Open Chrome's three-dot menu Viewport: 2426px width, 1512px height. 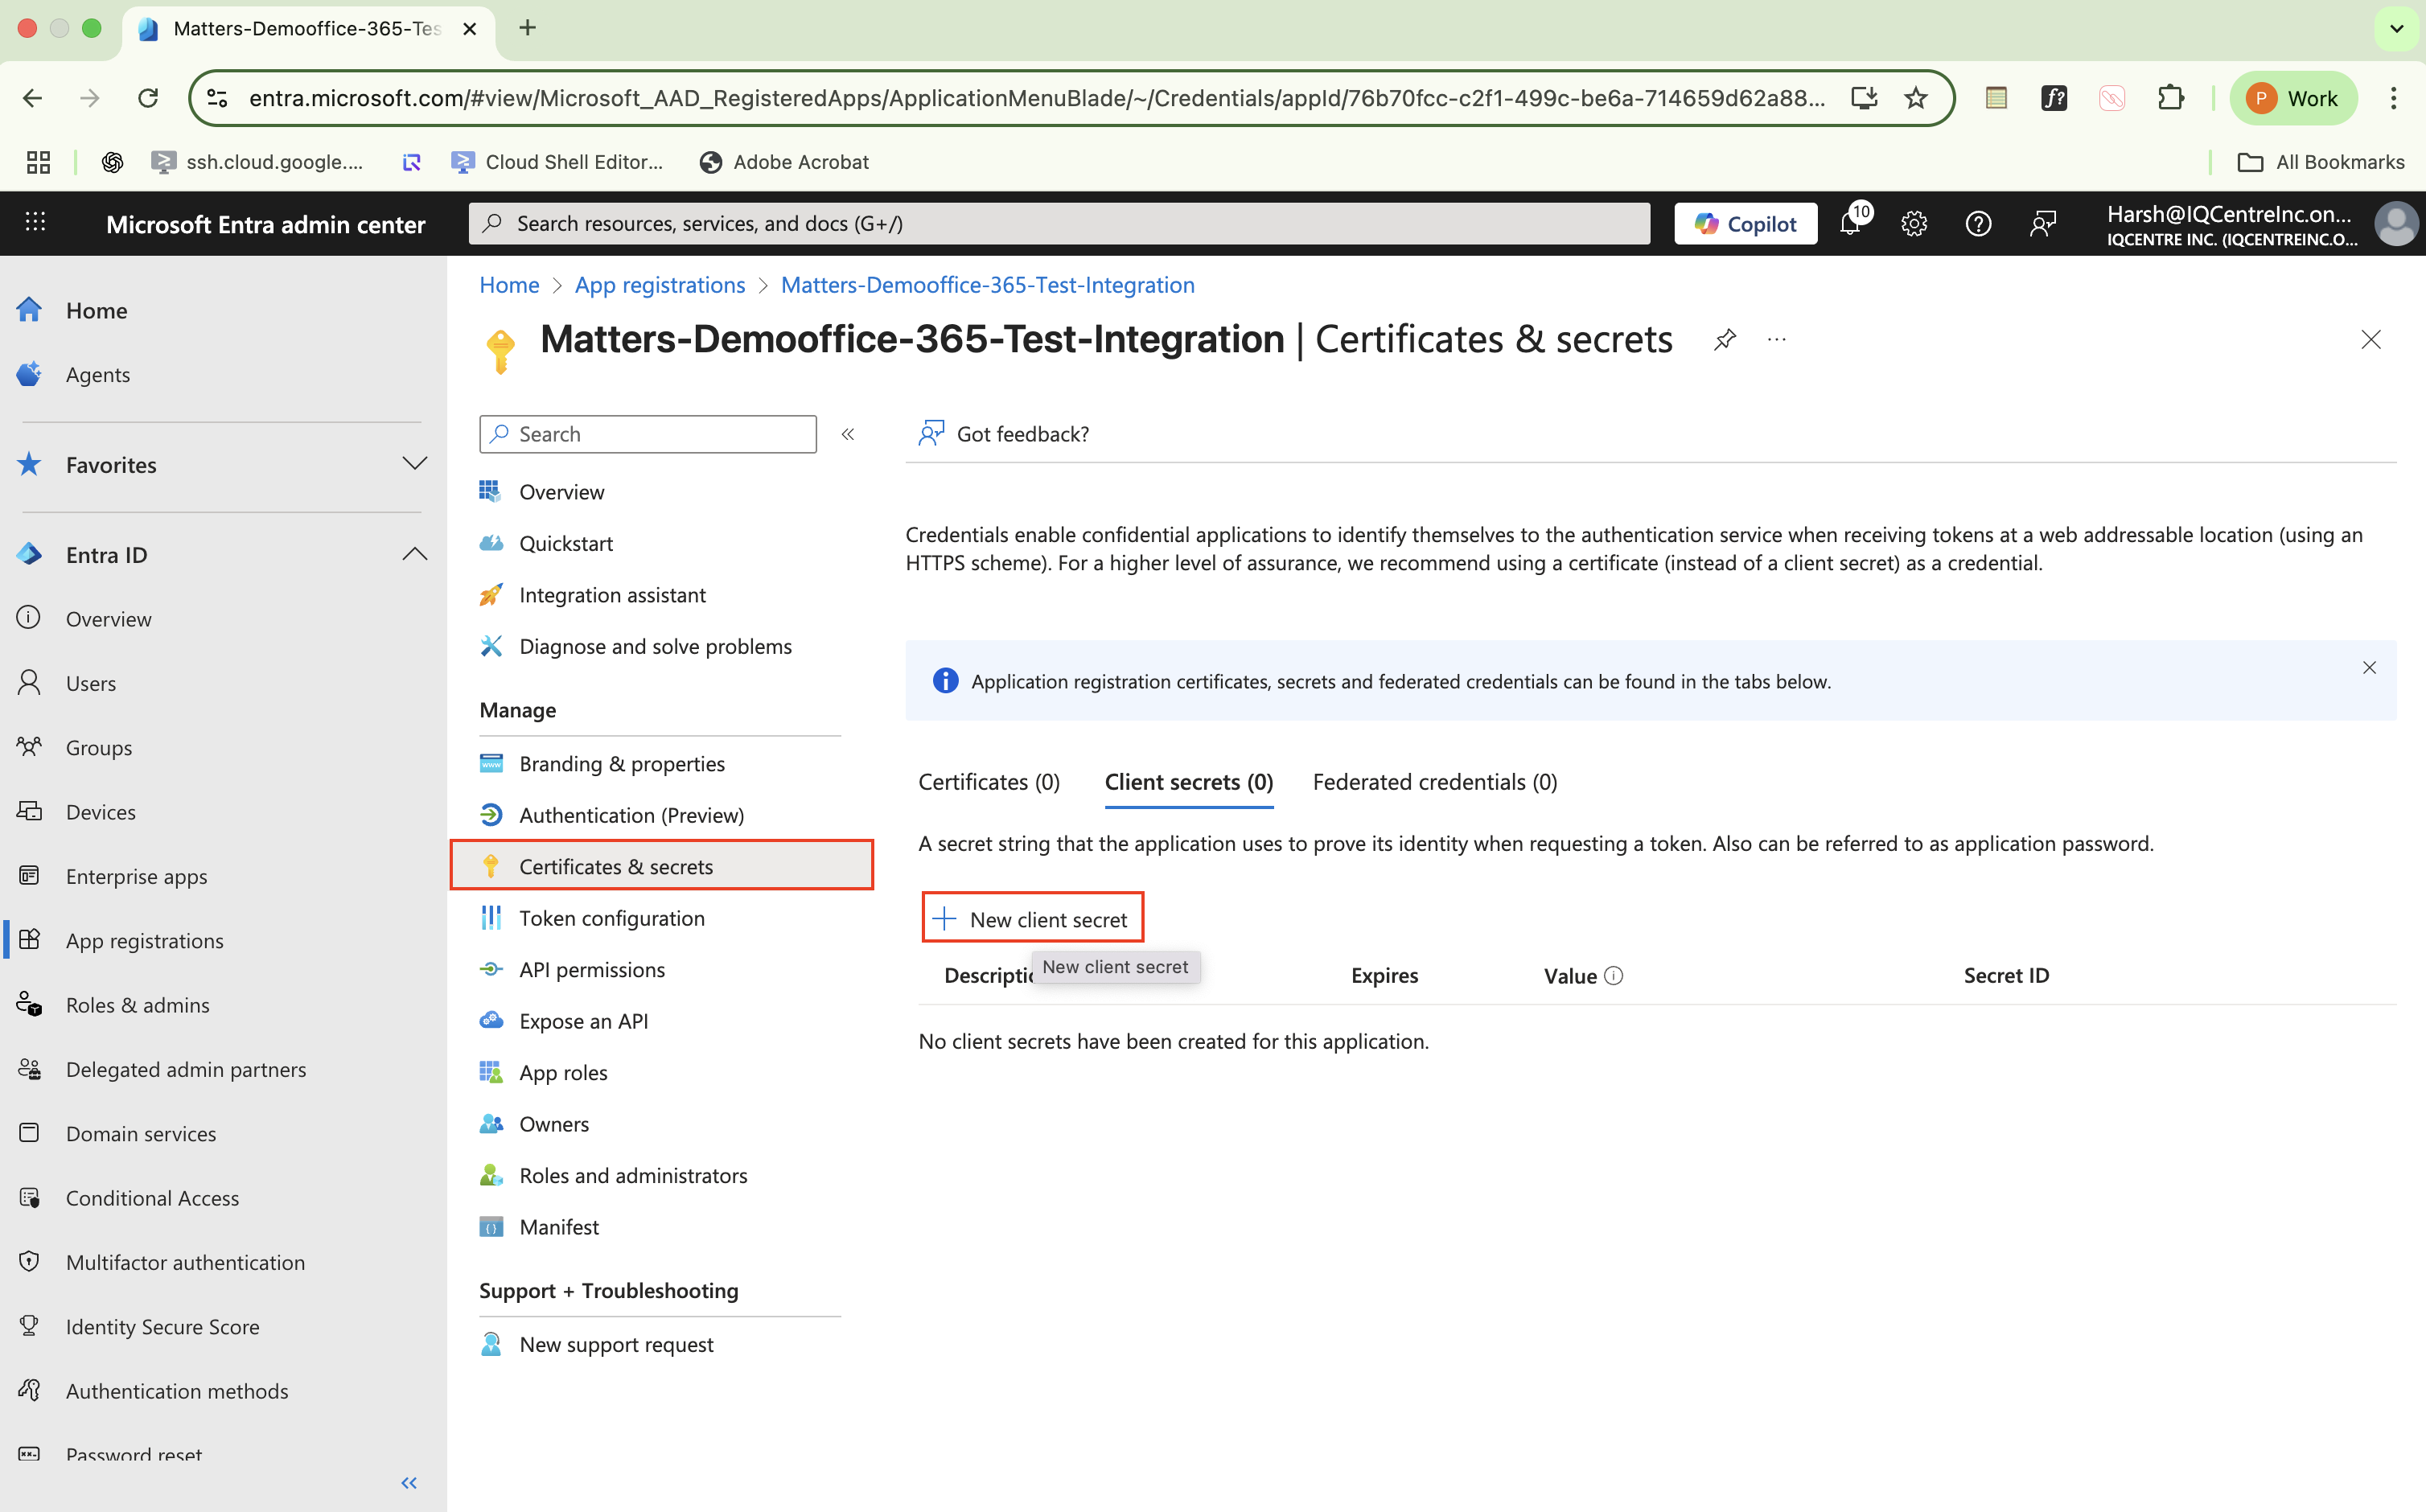point(2394,98)
